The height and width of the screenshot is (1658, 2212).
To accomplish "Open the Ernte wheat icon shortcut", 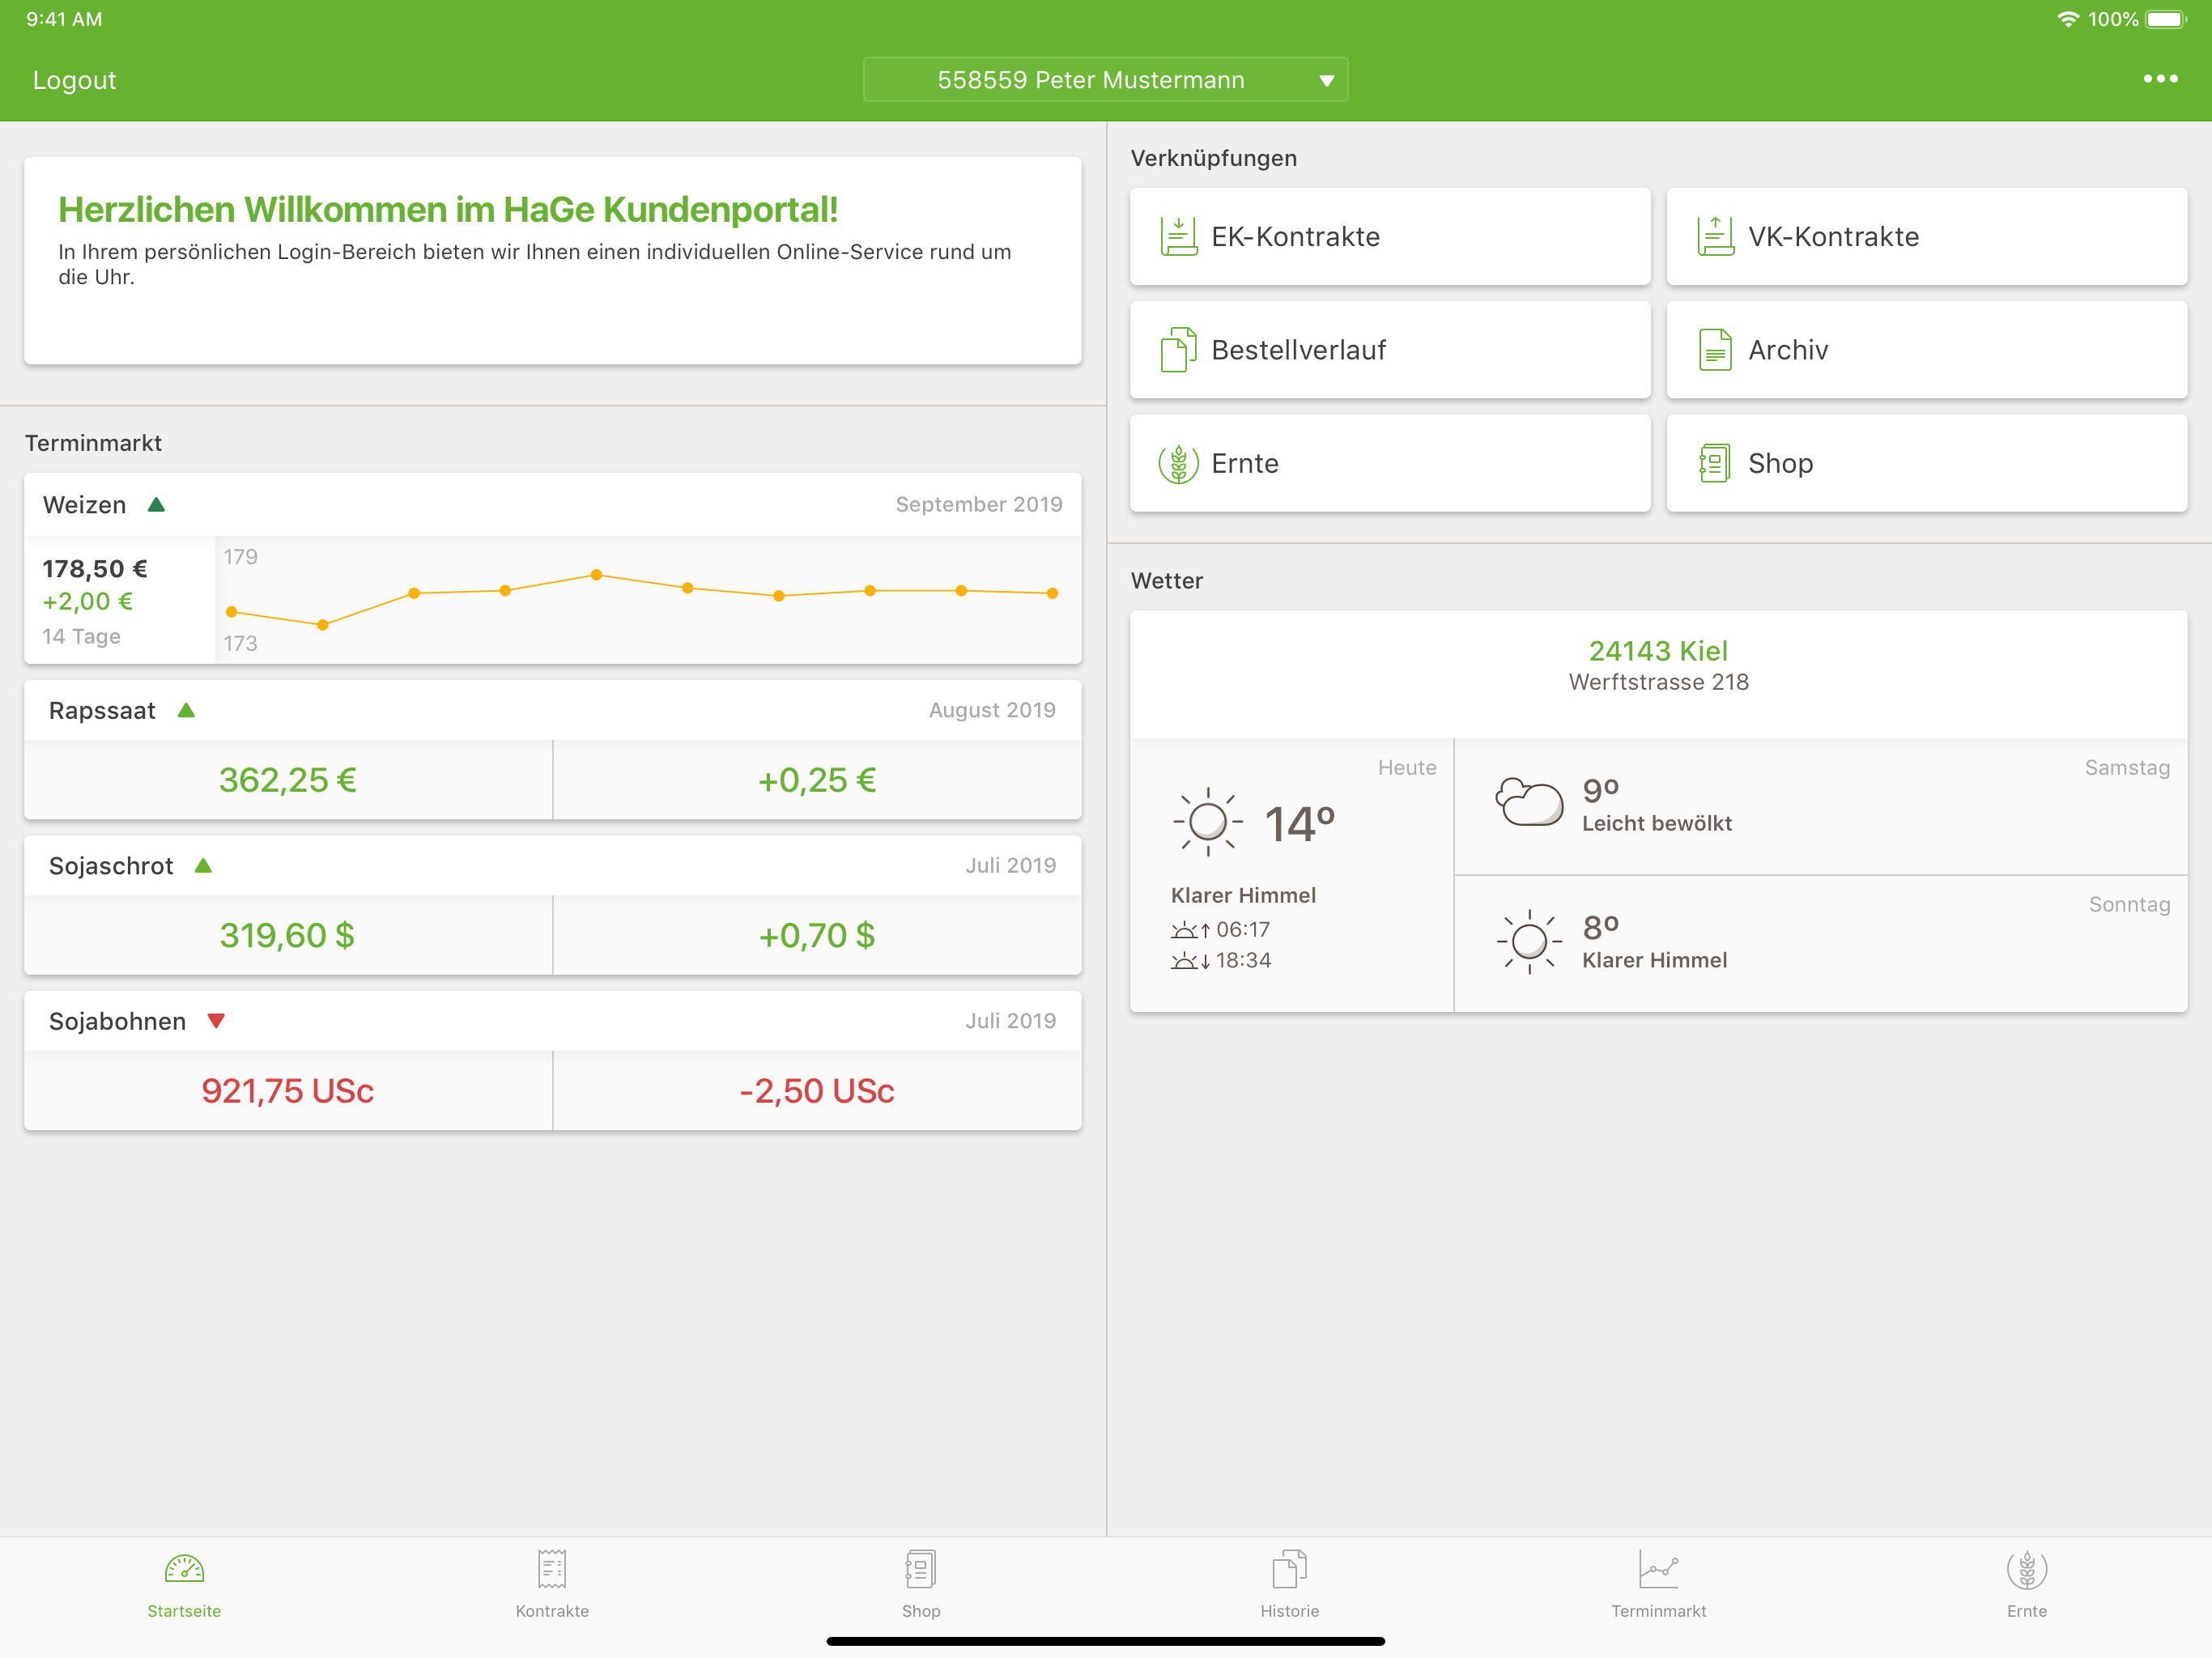I will [1179, 464].
